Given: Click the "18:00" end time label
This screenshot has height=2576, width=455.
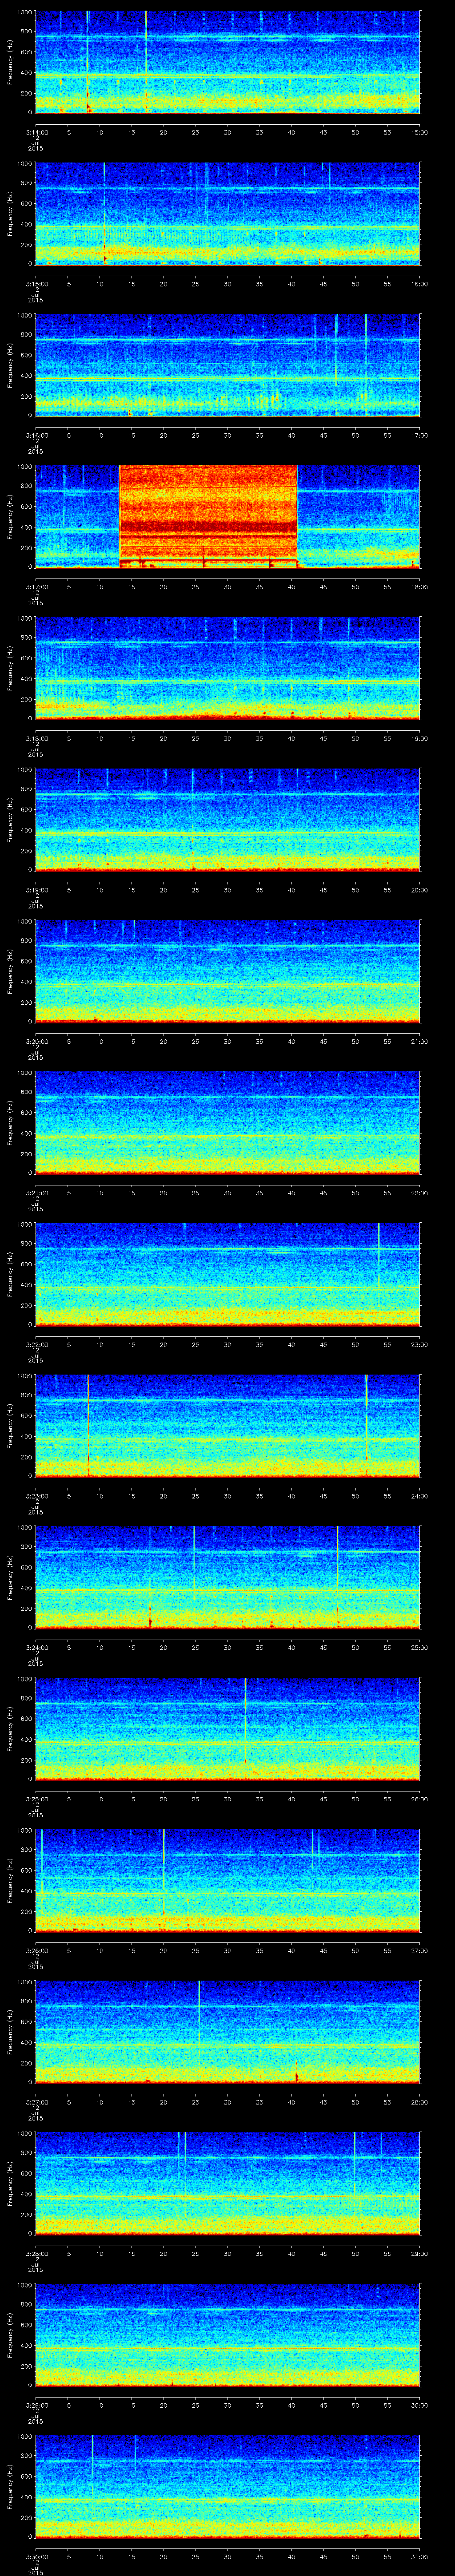Looking at the screenshot, I should tap(419, 587).
